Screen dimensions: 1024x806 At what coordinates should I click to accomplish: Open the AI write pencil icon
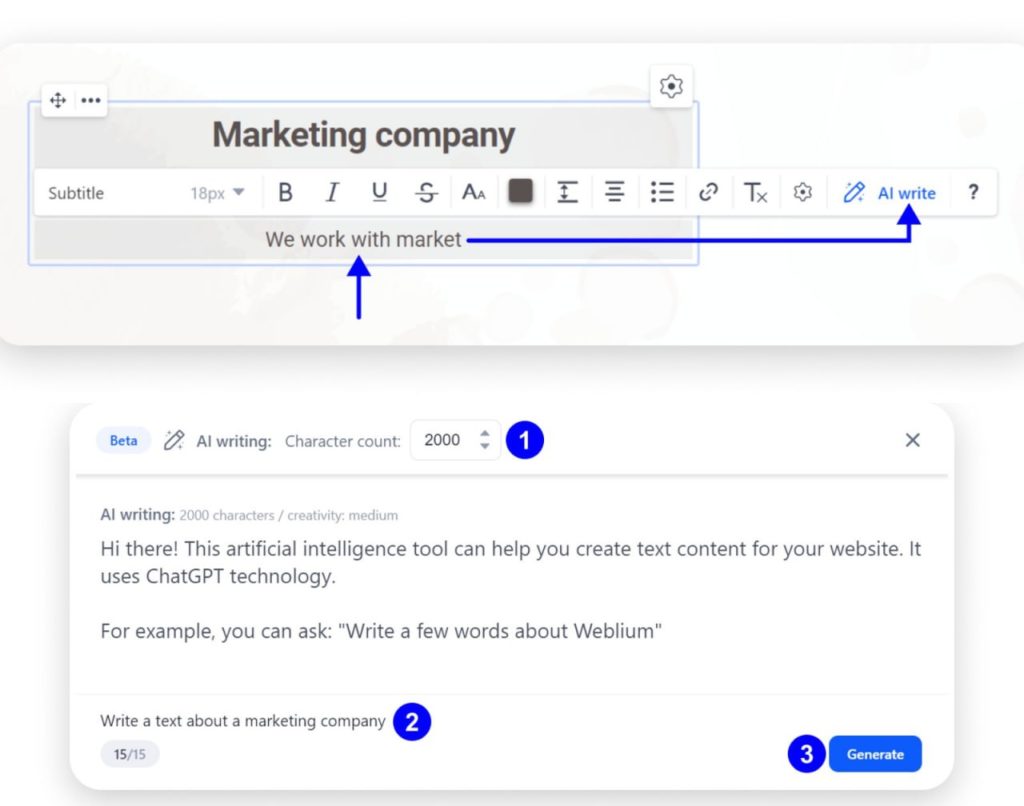click(853, 192)
